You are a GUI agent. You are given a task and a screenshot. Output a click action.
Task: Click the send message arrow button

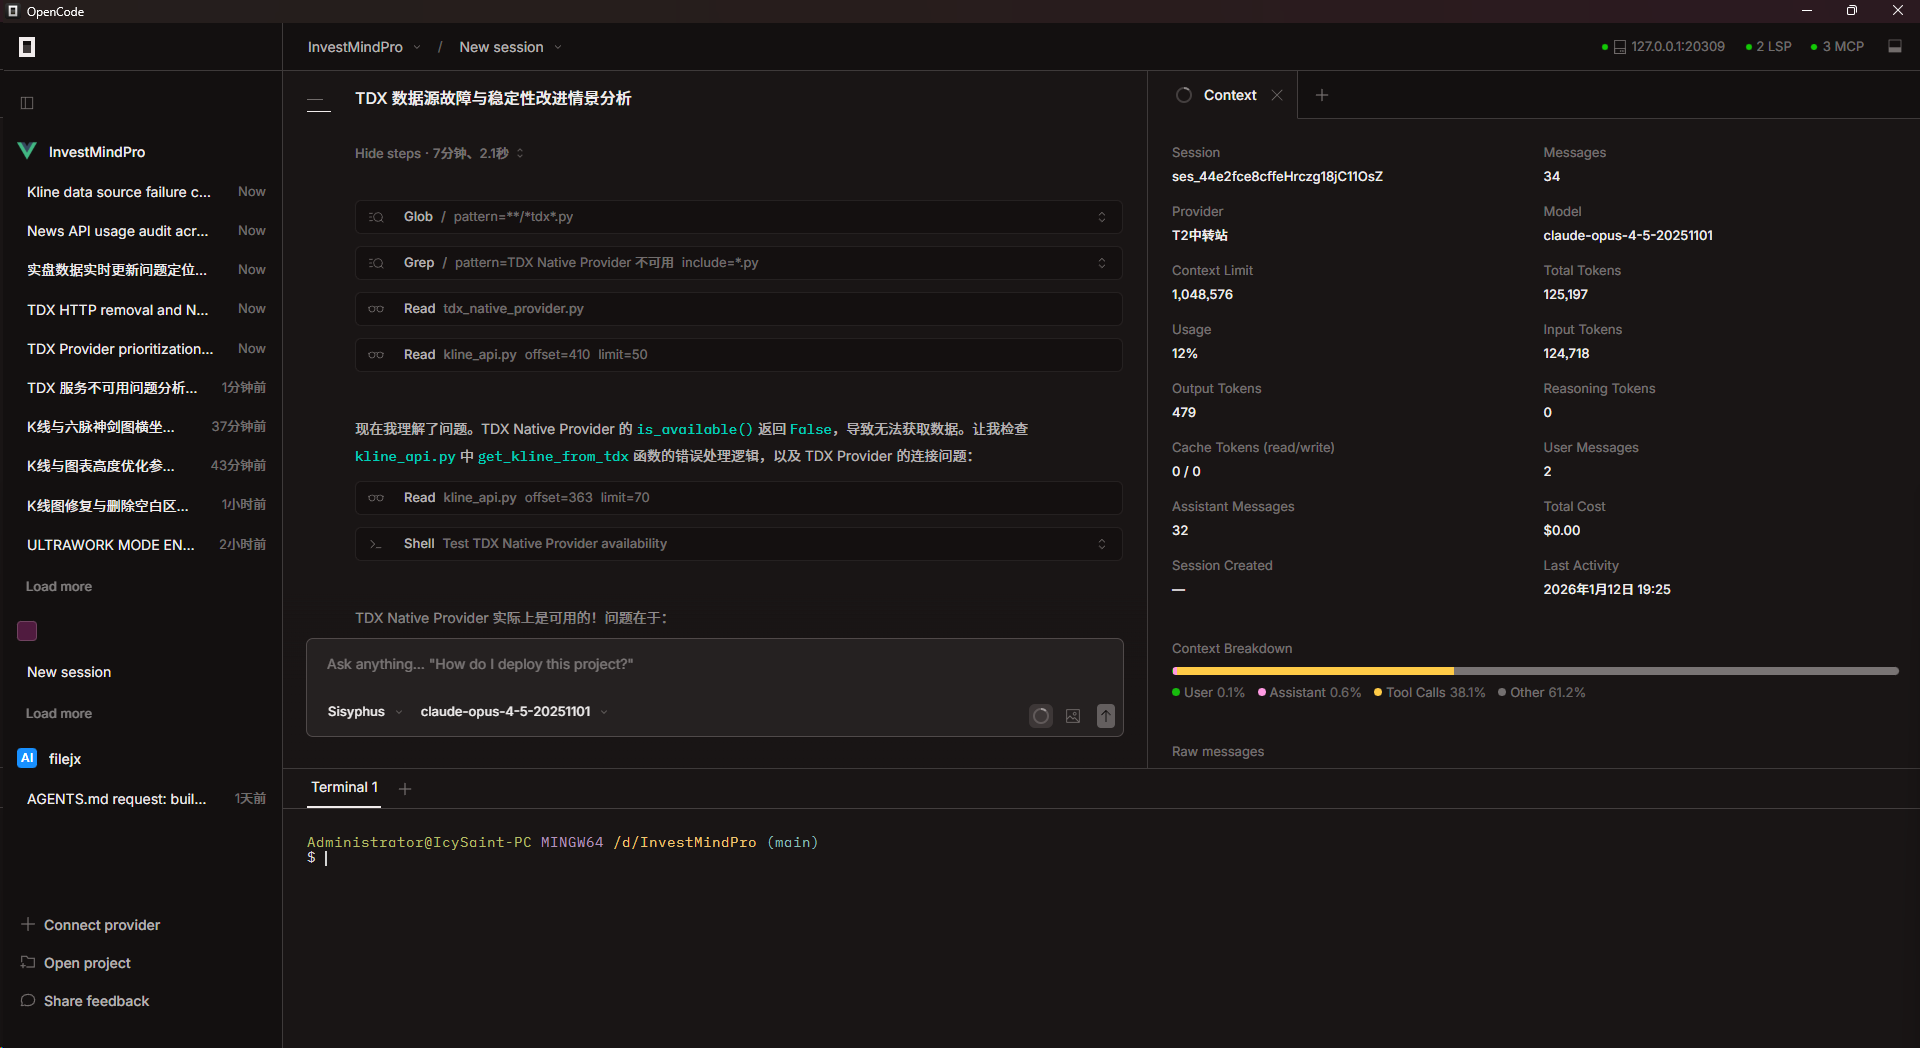tap(1105, 716)
